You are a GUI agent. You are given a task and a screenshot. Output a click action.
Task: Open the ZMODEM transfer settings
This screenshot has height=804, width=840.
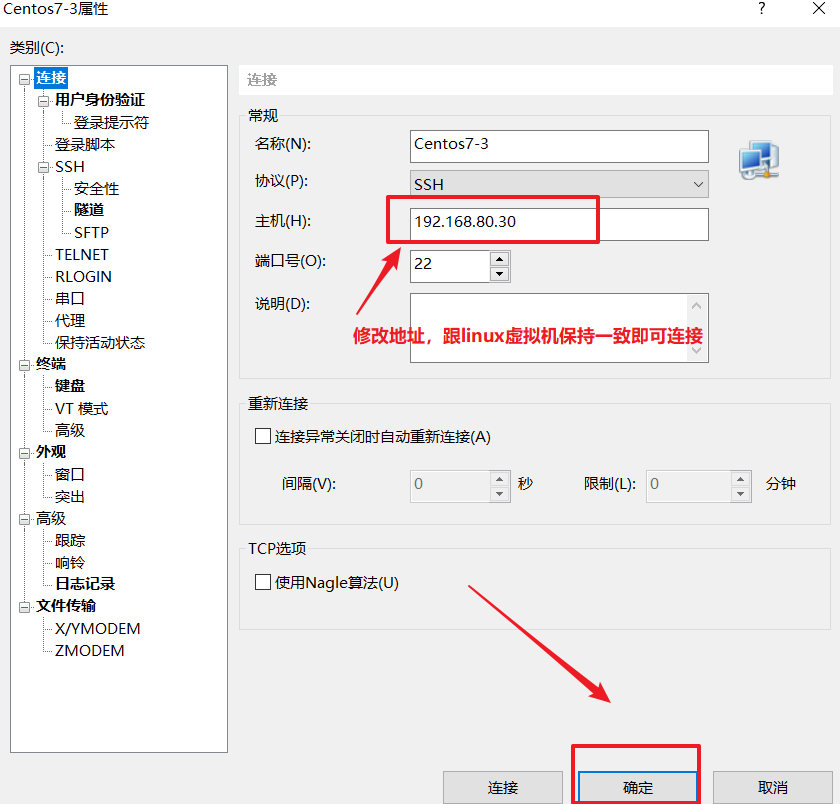[90, 650]
